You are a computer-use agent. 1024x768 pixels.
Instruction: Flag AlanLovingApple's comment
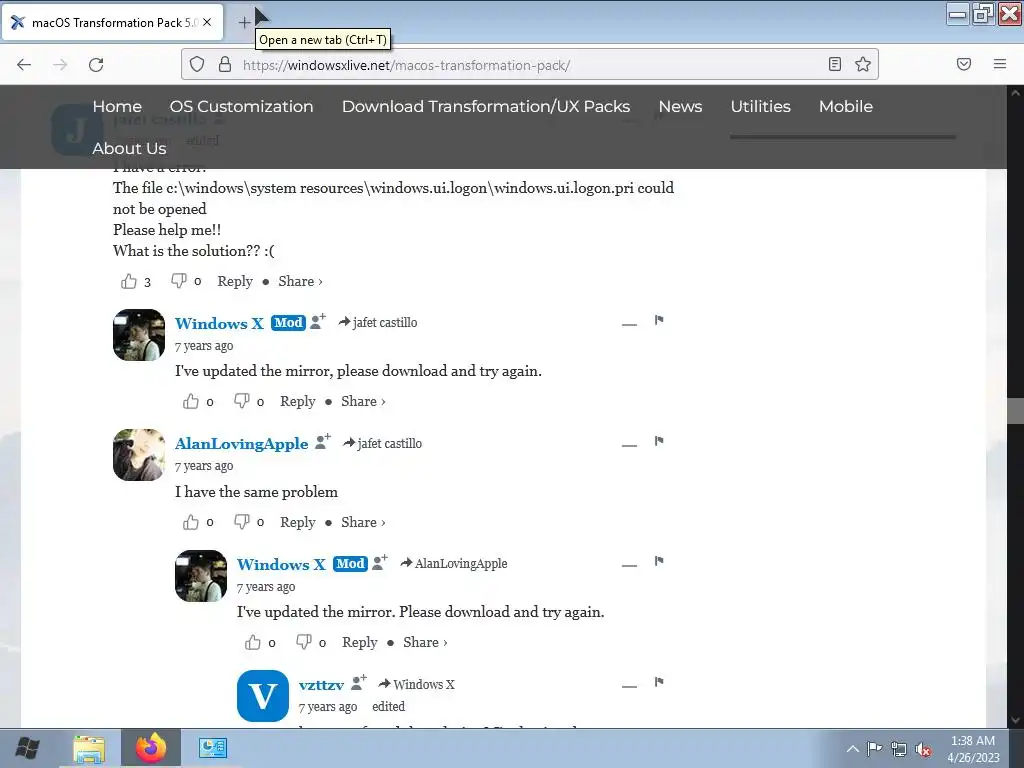(x=659, y=441)
